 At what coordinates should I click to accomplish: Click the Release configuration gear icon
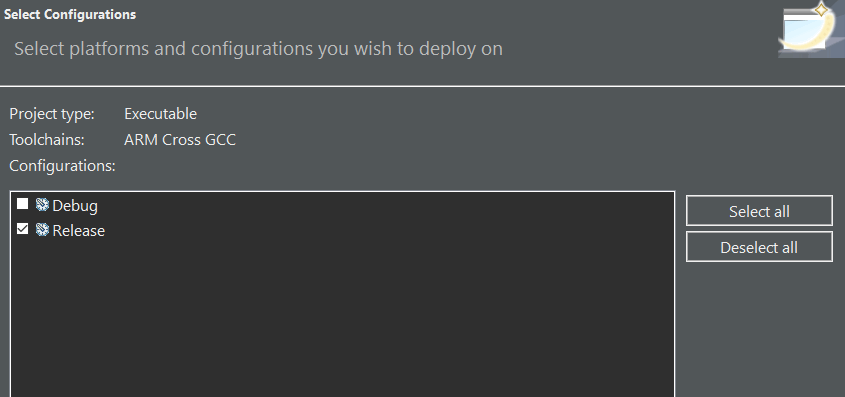click(42, 230)
